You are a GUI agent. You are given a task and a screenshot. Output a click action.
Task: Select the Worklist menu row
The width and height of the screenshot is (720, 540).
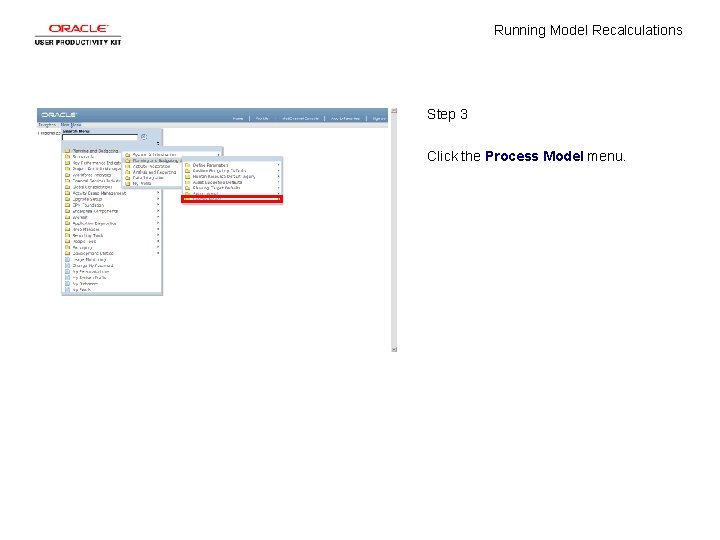click(112, 217)
